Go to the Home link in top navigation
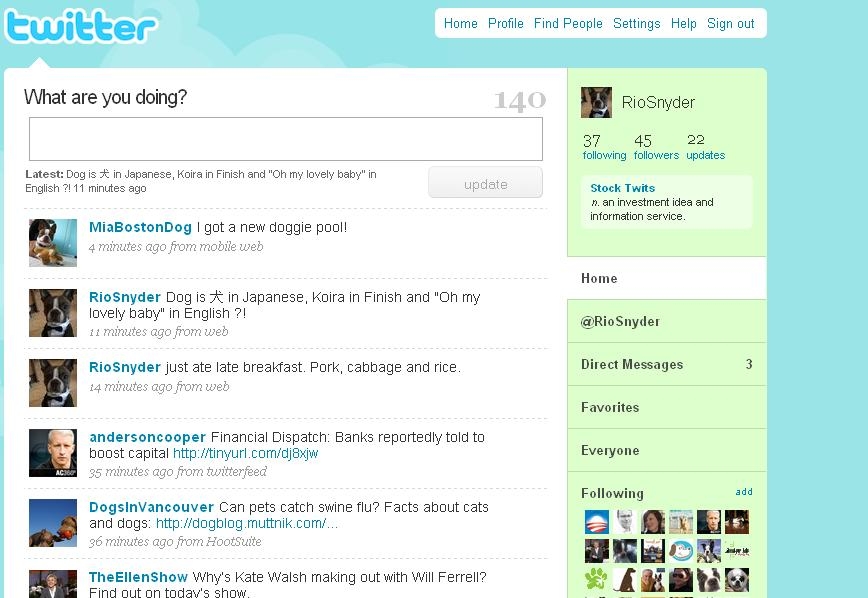This screenshot has width=868, height=598. coord(461,24)
